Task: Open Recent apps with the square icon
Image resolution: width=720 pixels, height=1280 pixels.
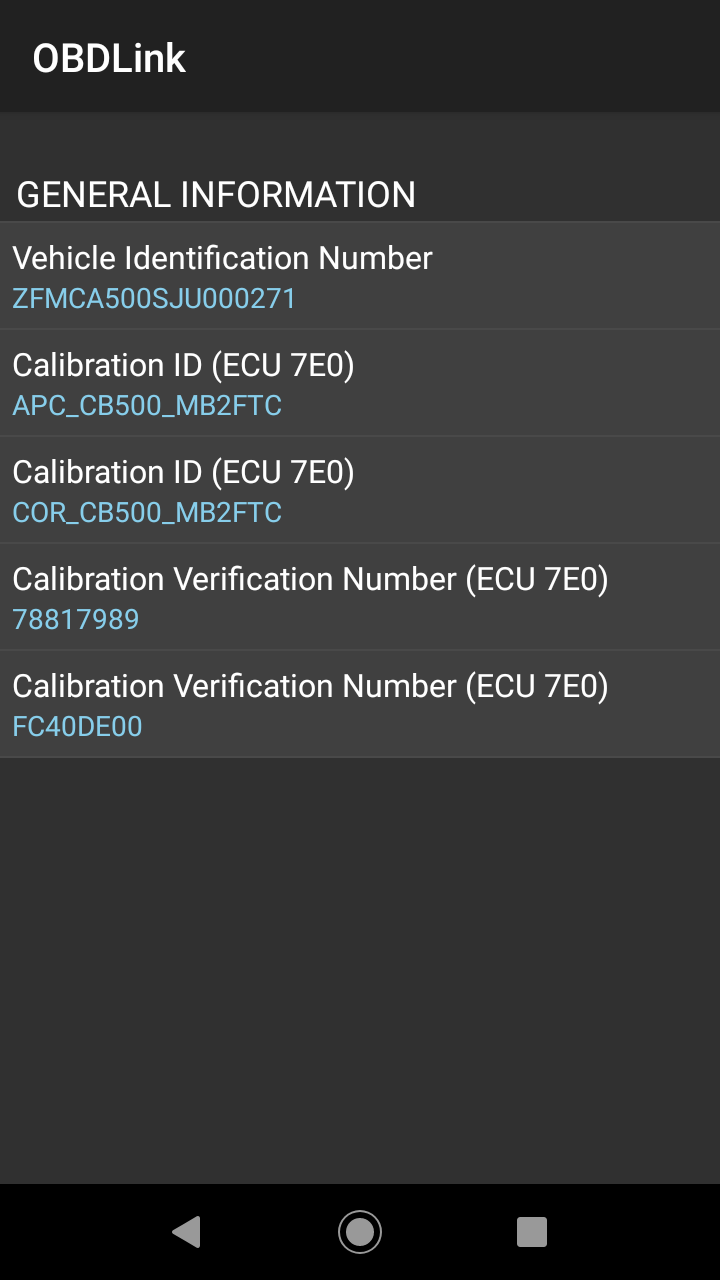Action: (x=532, y=1231)
